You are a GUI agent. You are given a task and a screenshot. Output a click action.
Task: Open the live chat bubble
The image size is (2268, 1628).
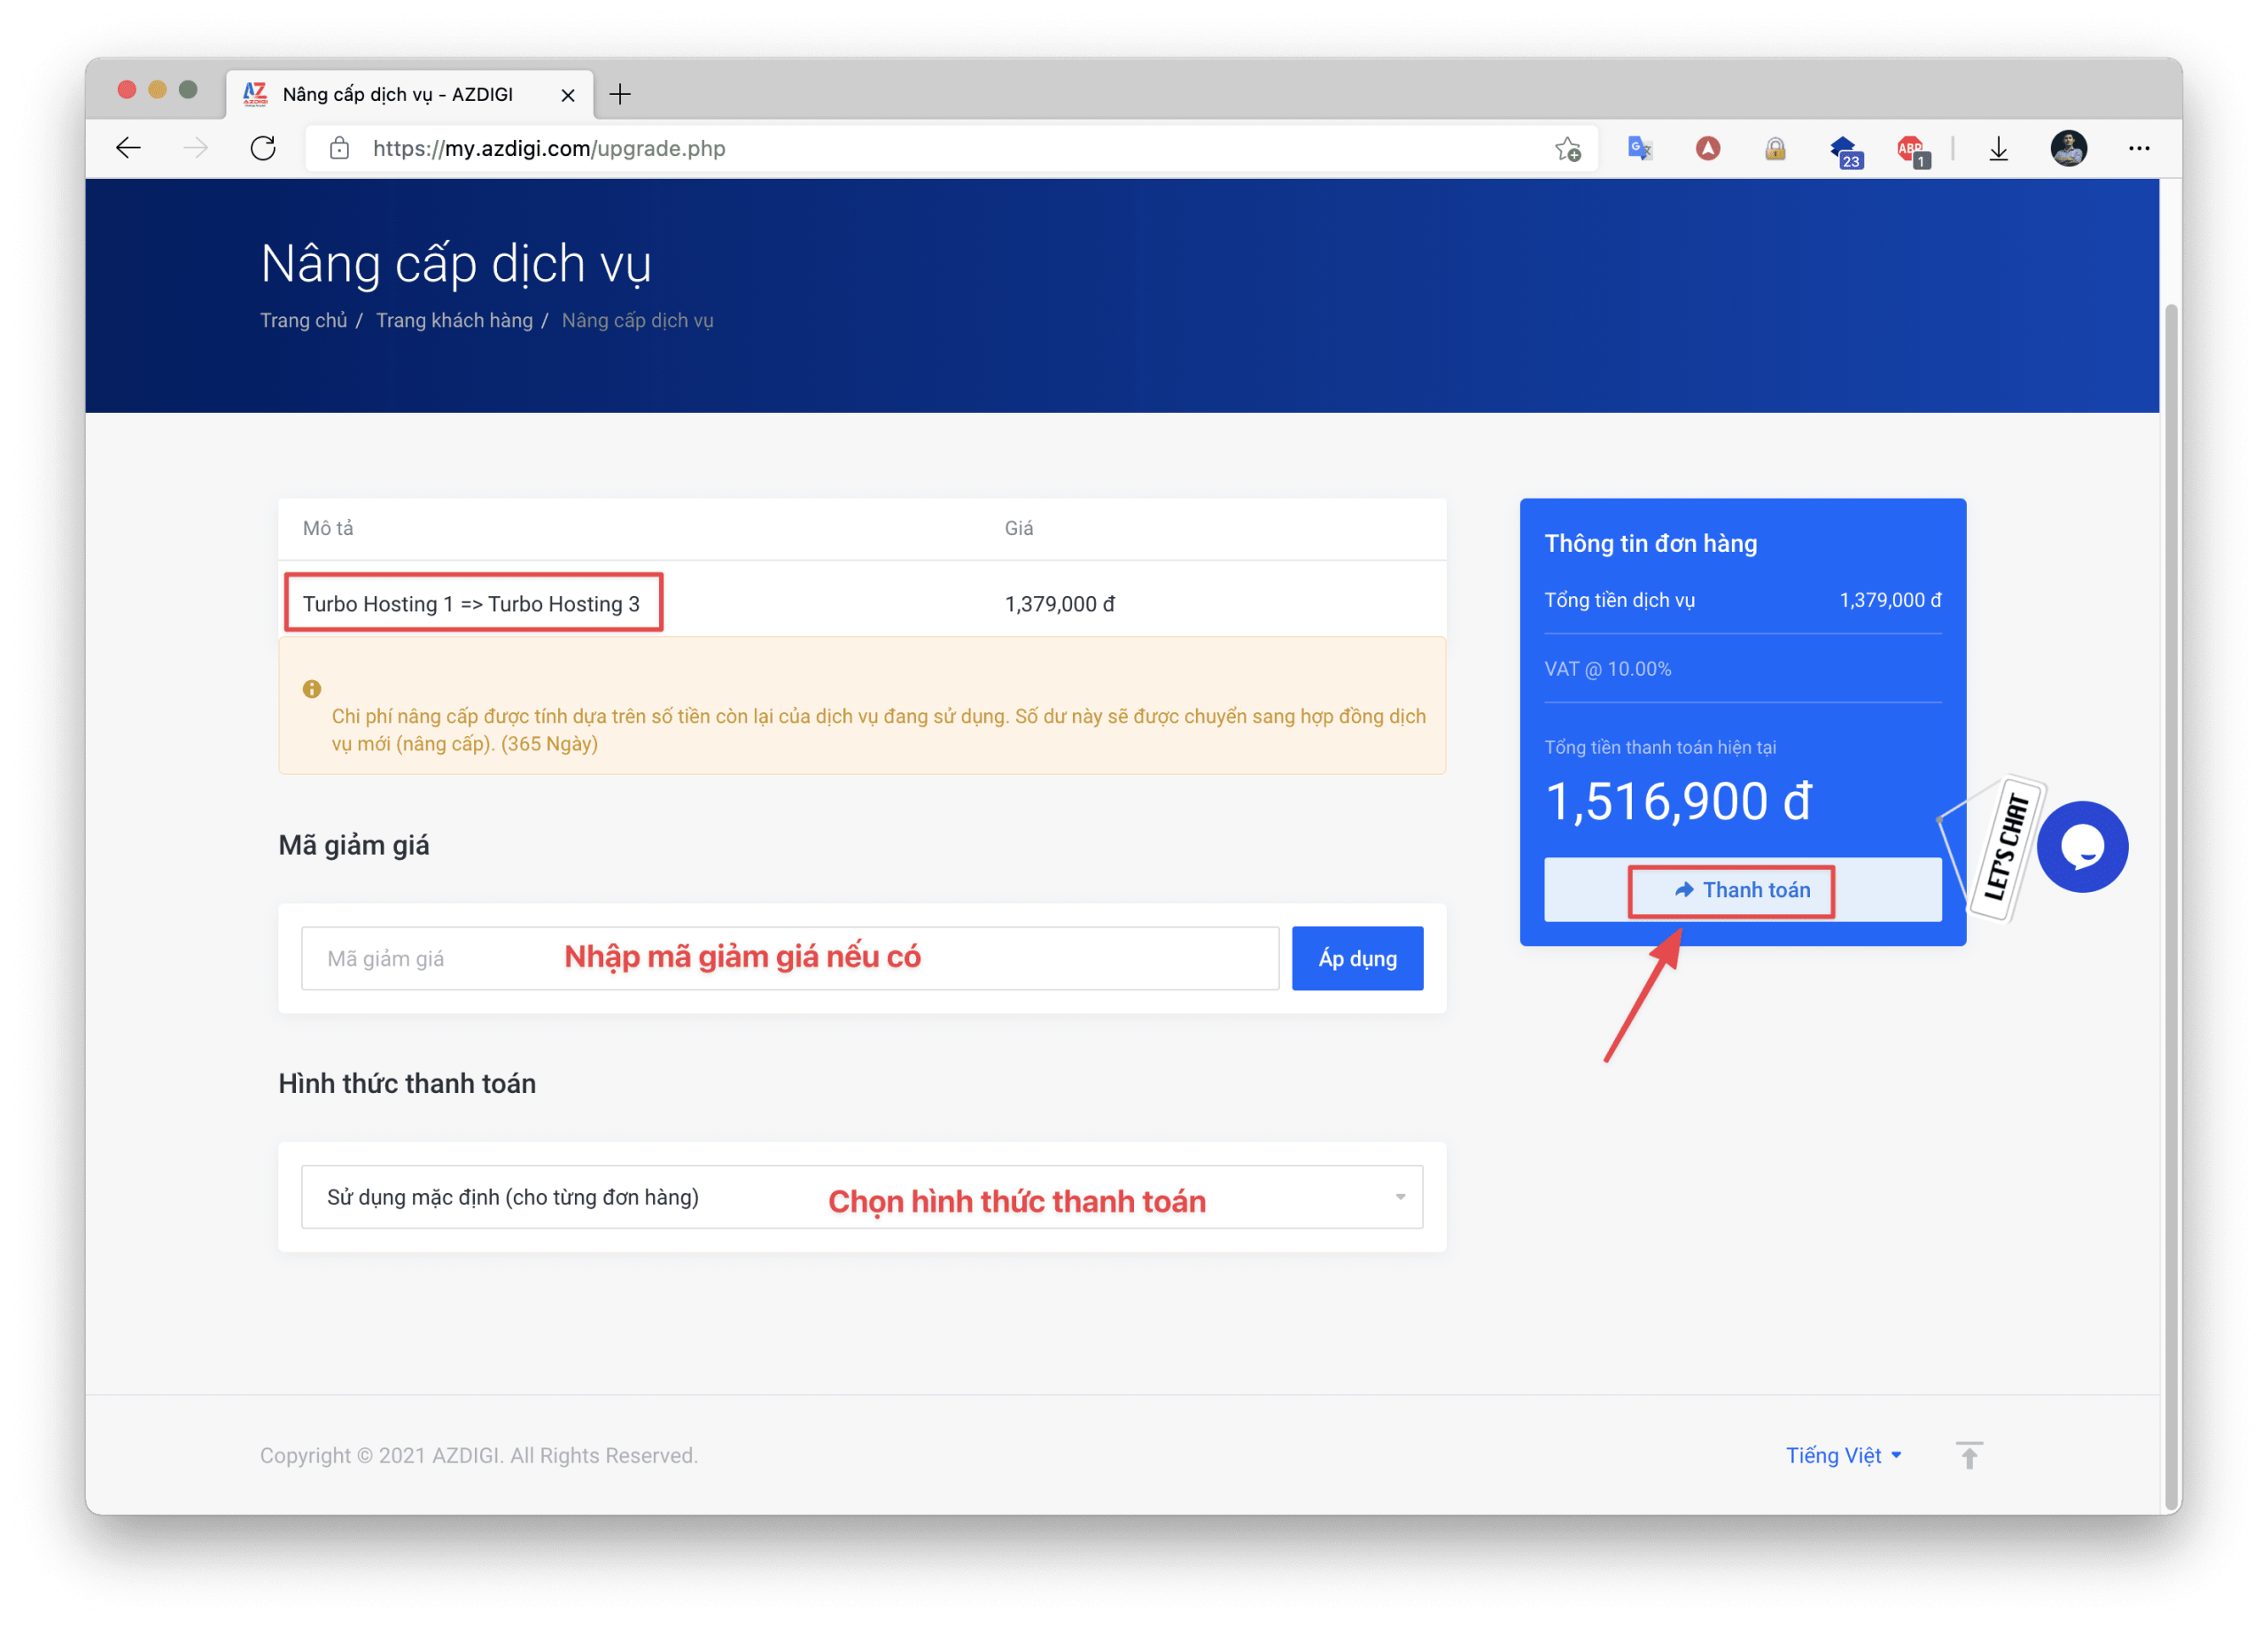[x=2082, y=847]
